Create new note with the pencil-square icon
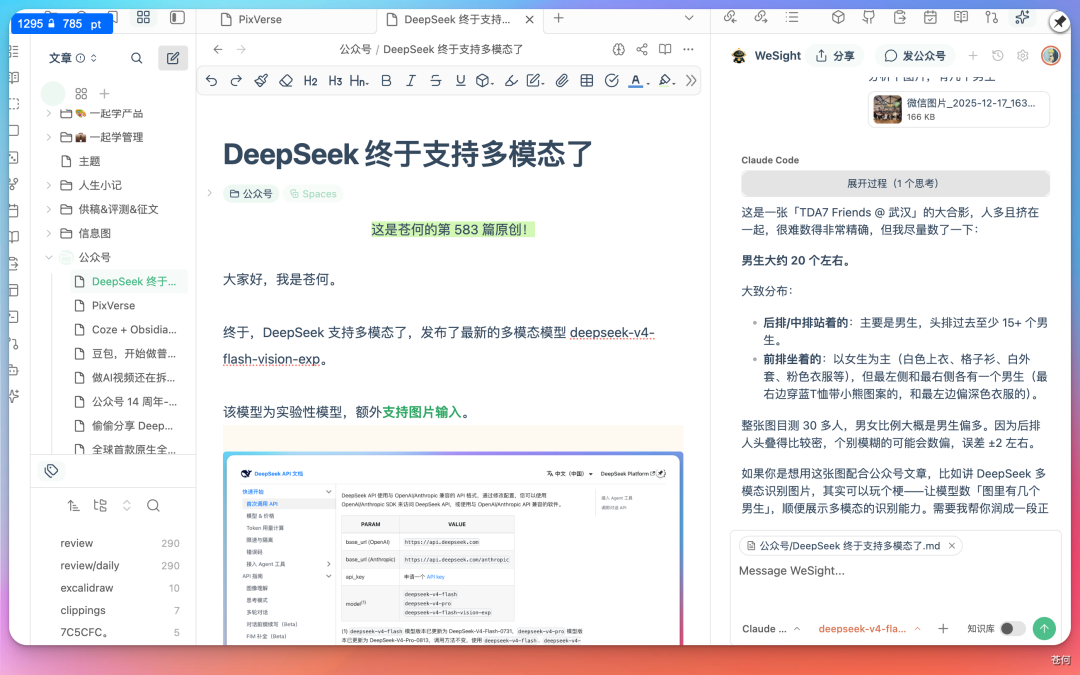Image resolution: width=1080 pixels, height=675 pixels. (173, 59)
